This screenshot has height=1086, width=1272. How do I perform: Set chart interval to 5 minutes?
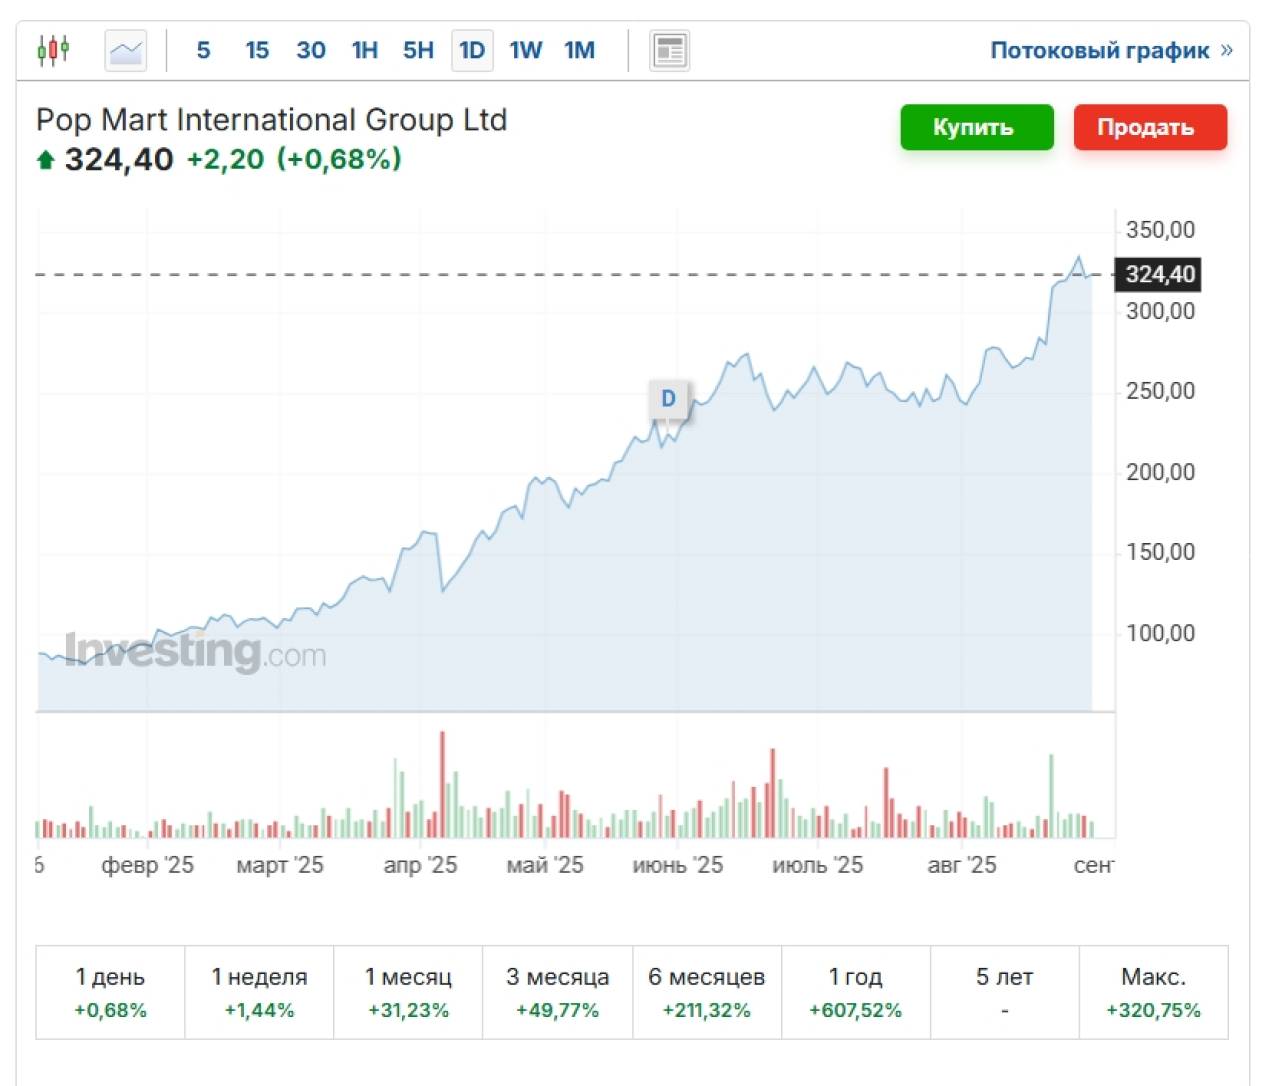[x=203, y=50]
